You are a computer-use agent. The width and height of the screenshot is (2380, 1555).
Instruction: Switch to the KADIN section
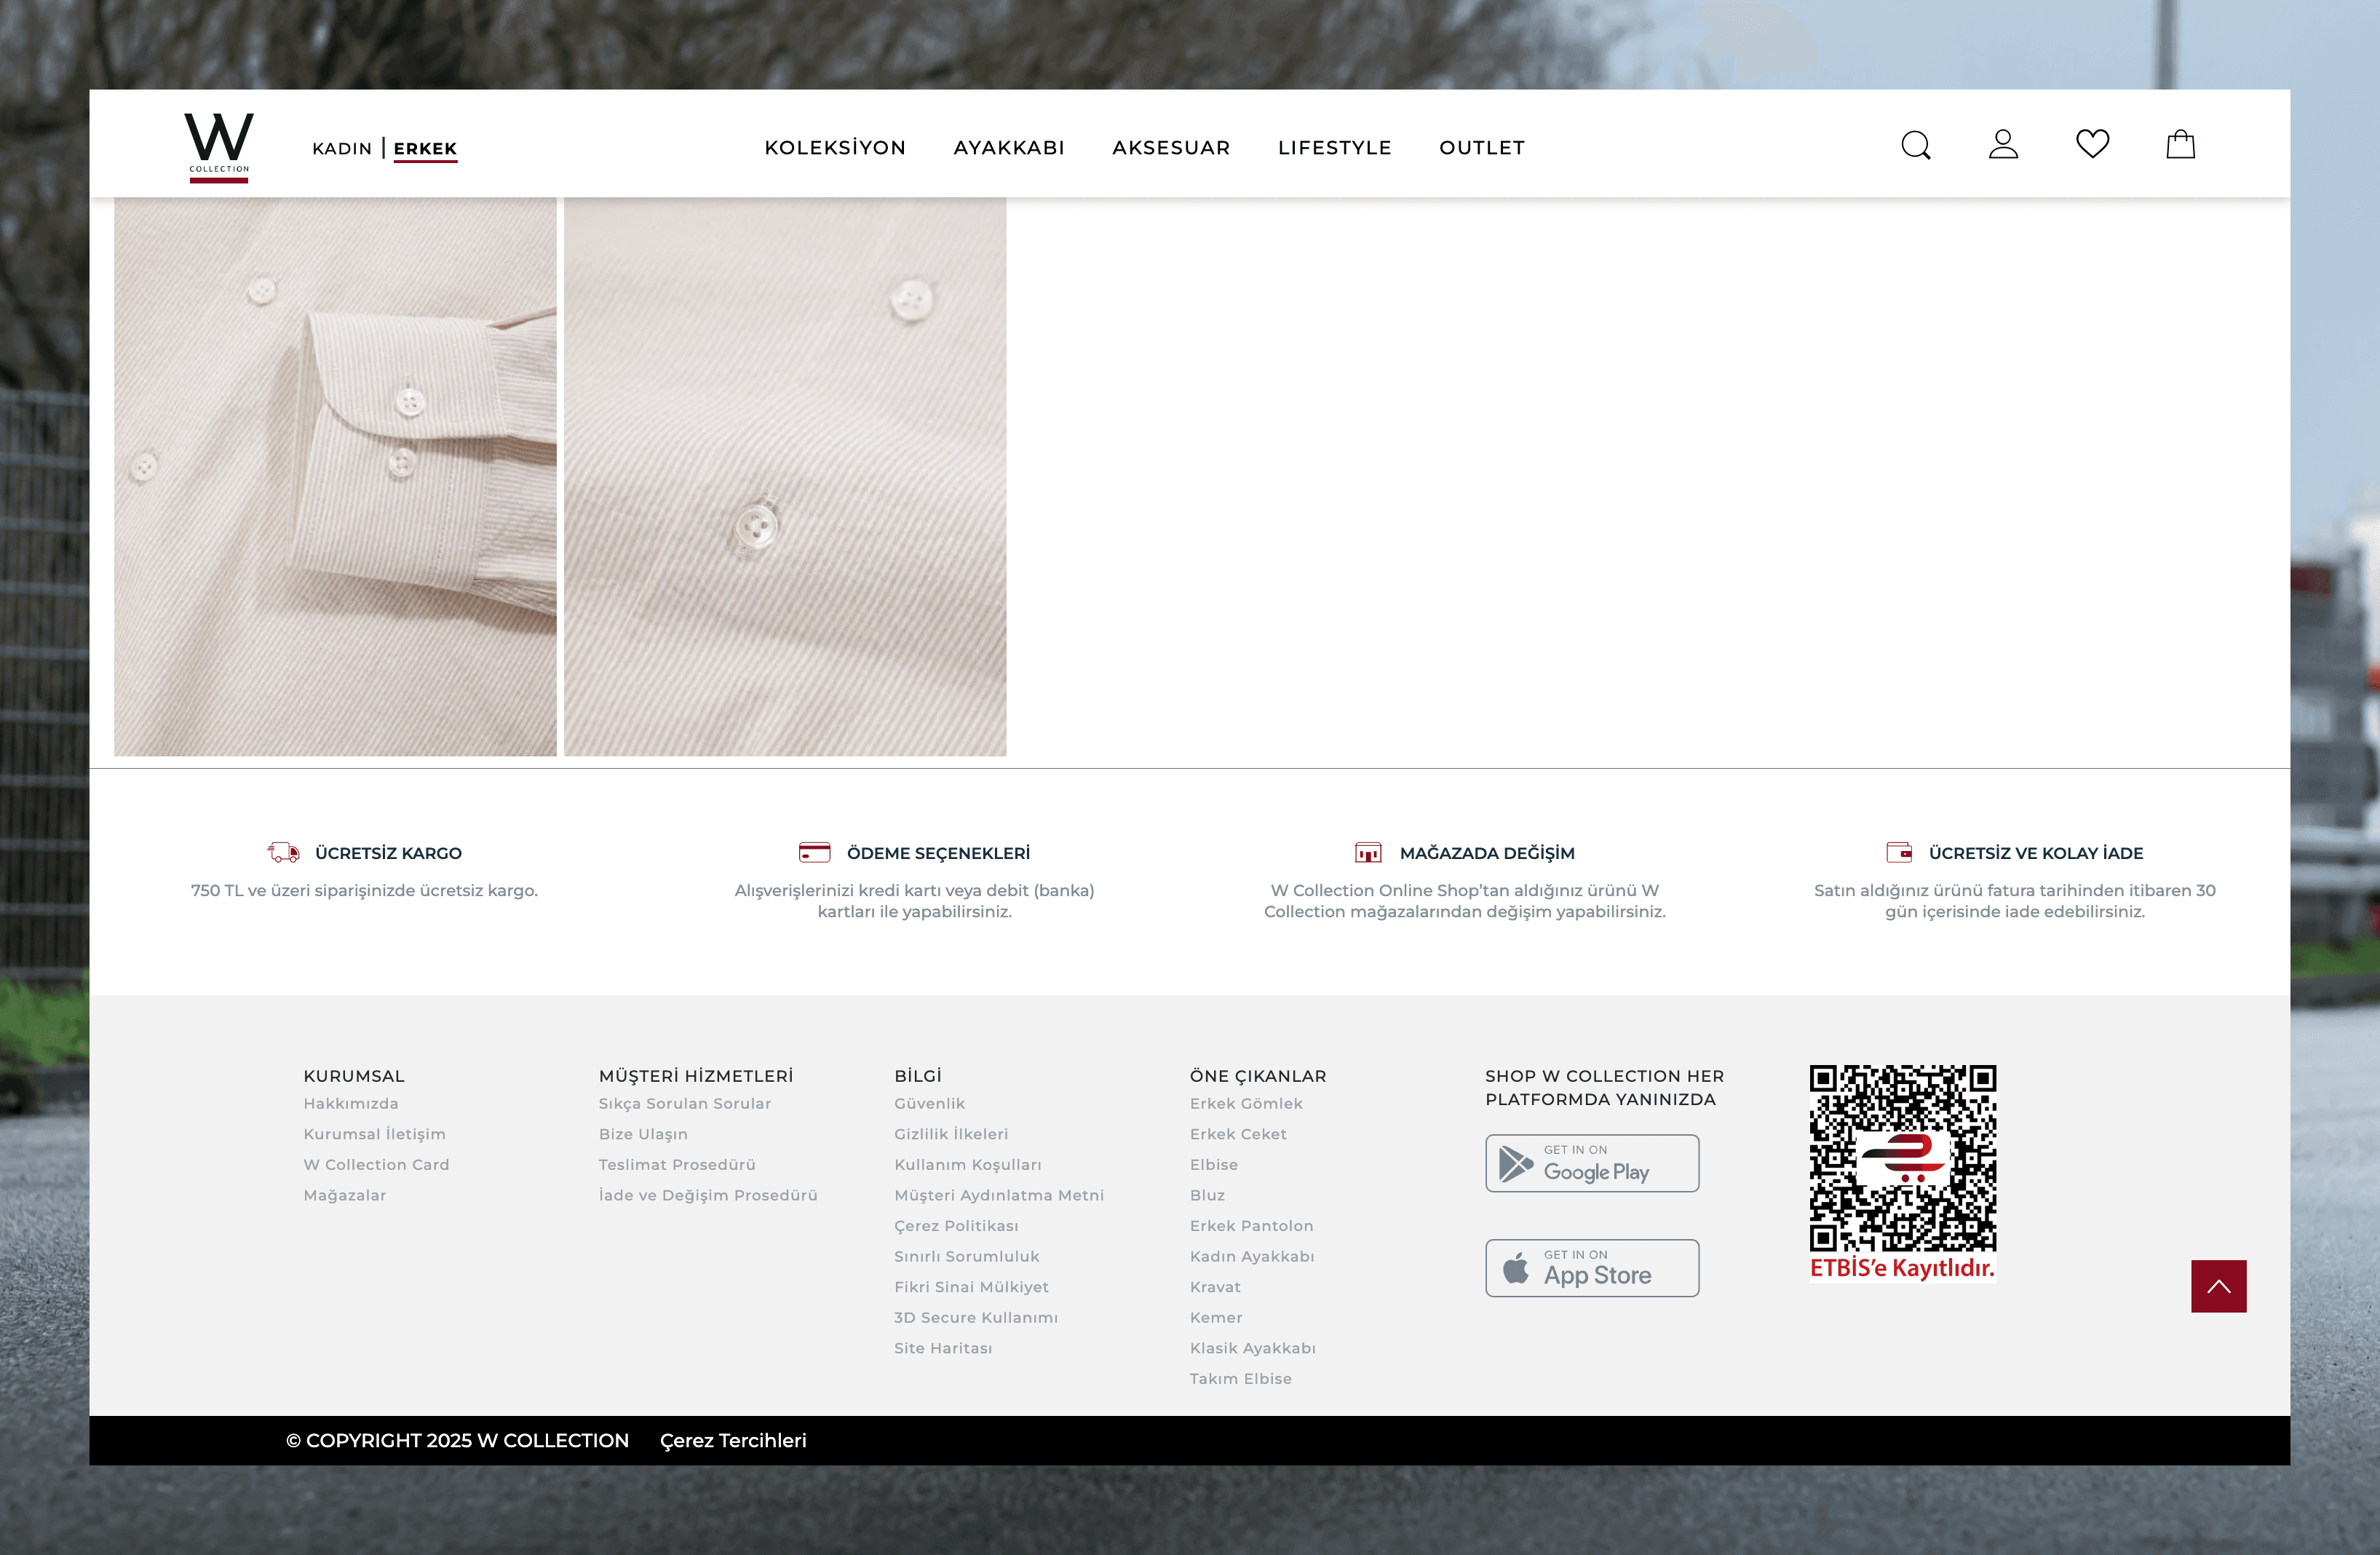coord(342,149)
